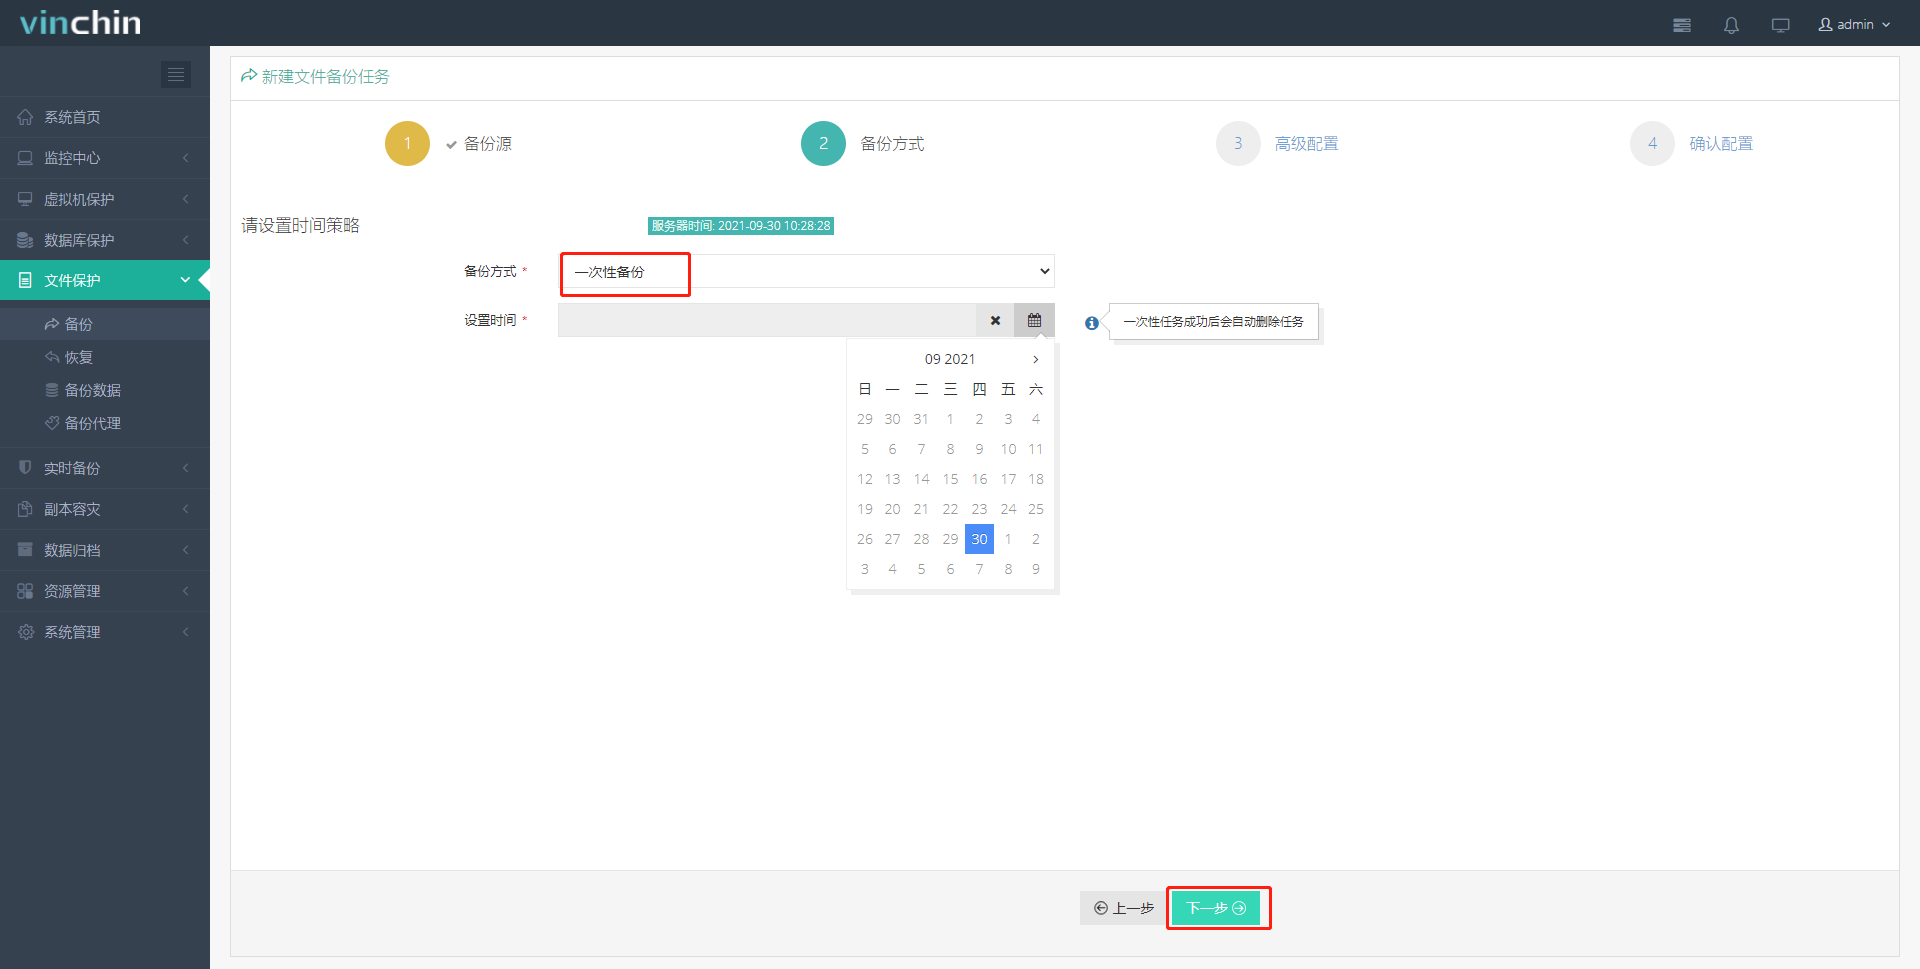This screenshot has height=969, width=1920.
Task: Expand 副本容灾 menu
Action: 105,509
